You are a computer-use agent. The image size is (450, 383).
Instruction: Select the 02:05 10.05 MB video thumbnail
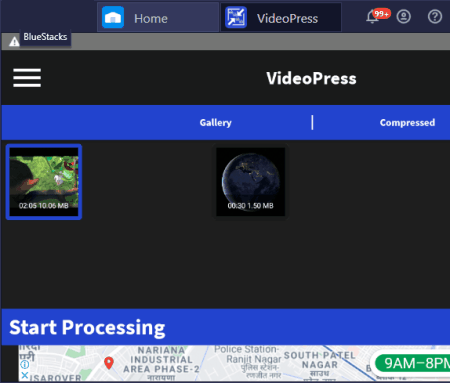[44, 182]
